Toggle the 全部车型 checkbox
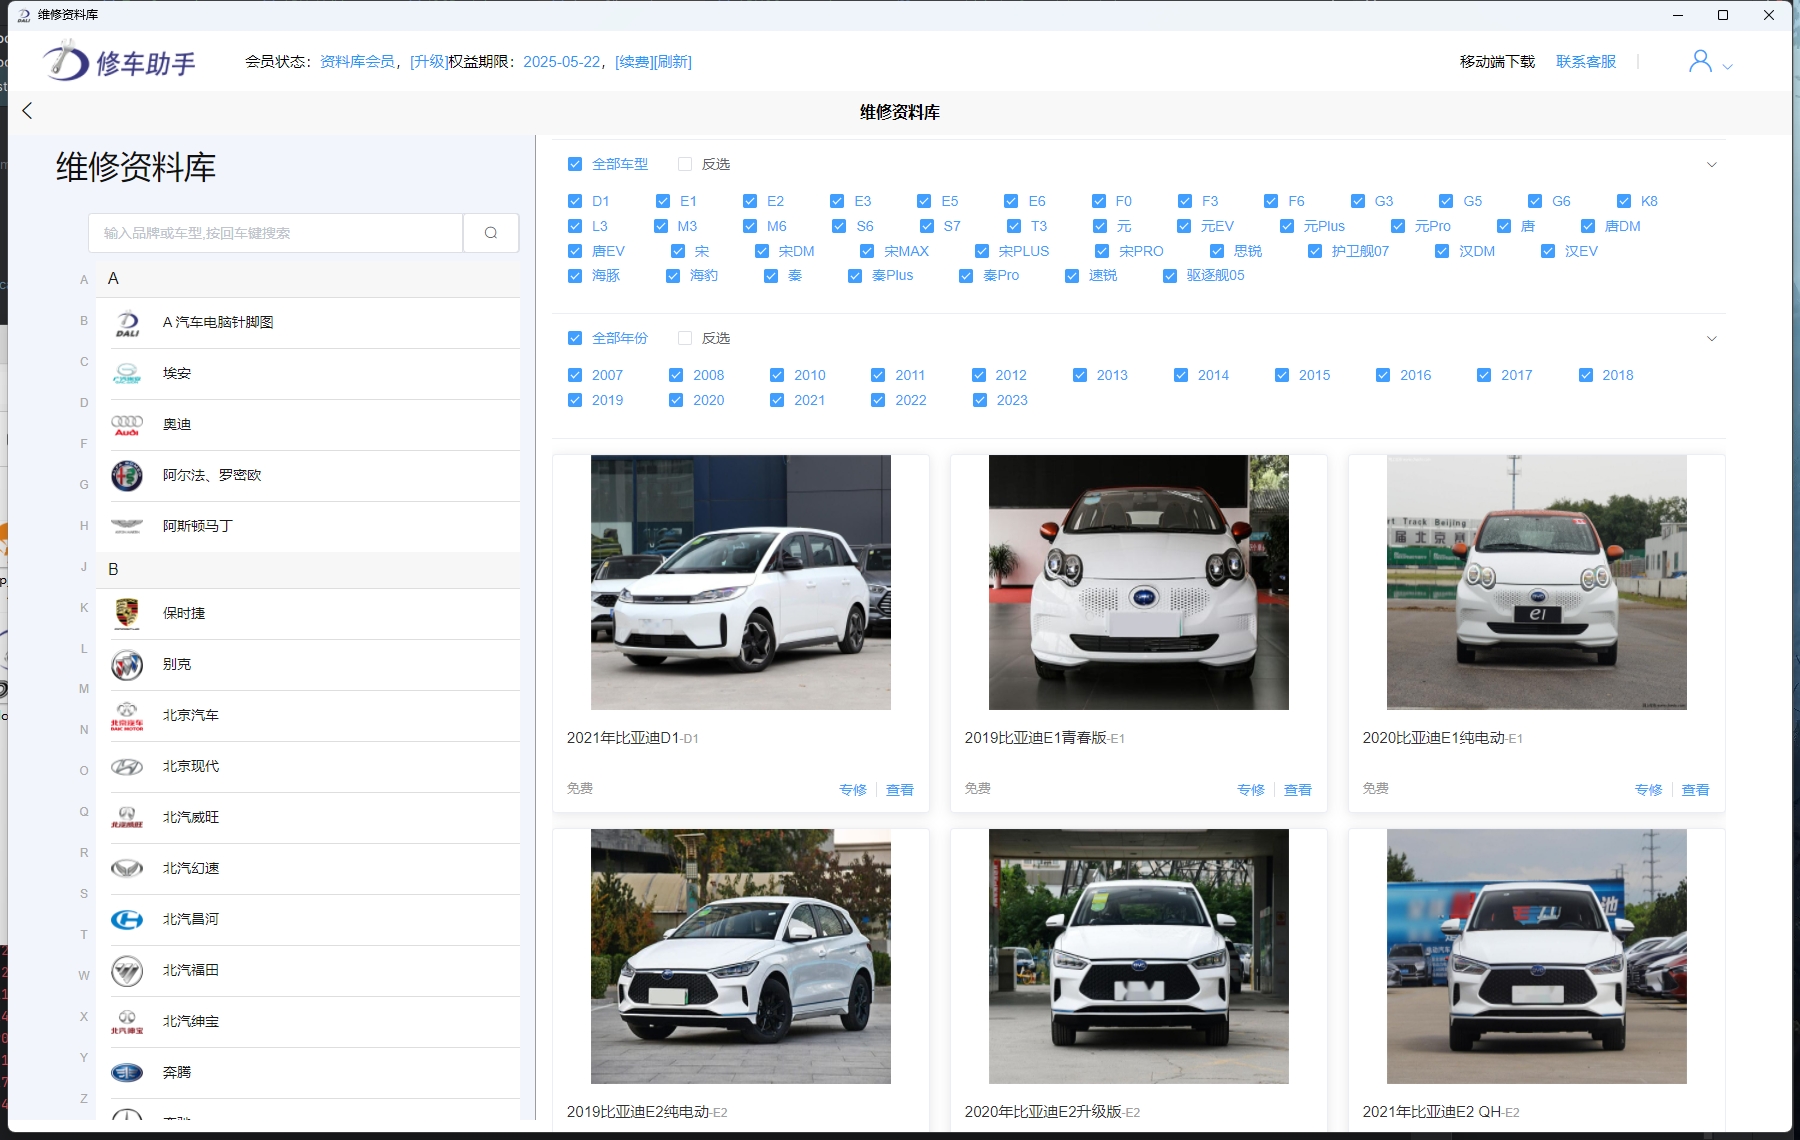The height and width of the screenshot is (1140, 1800). pos(575,164)
